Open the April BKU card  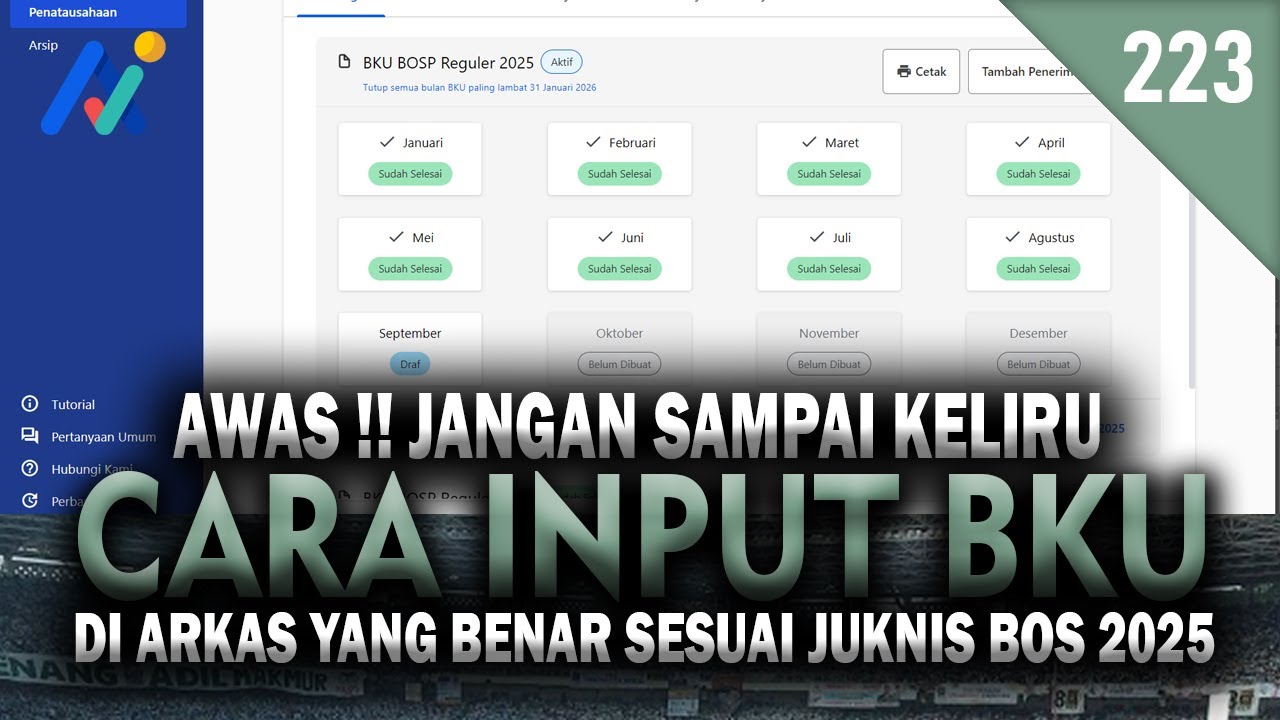coord(1038,159)
